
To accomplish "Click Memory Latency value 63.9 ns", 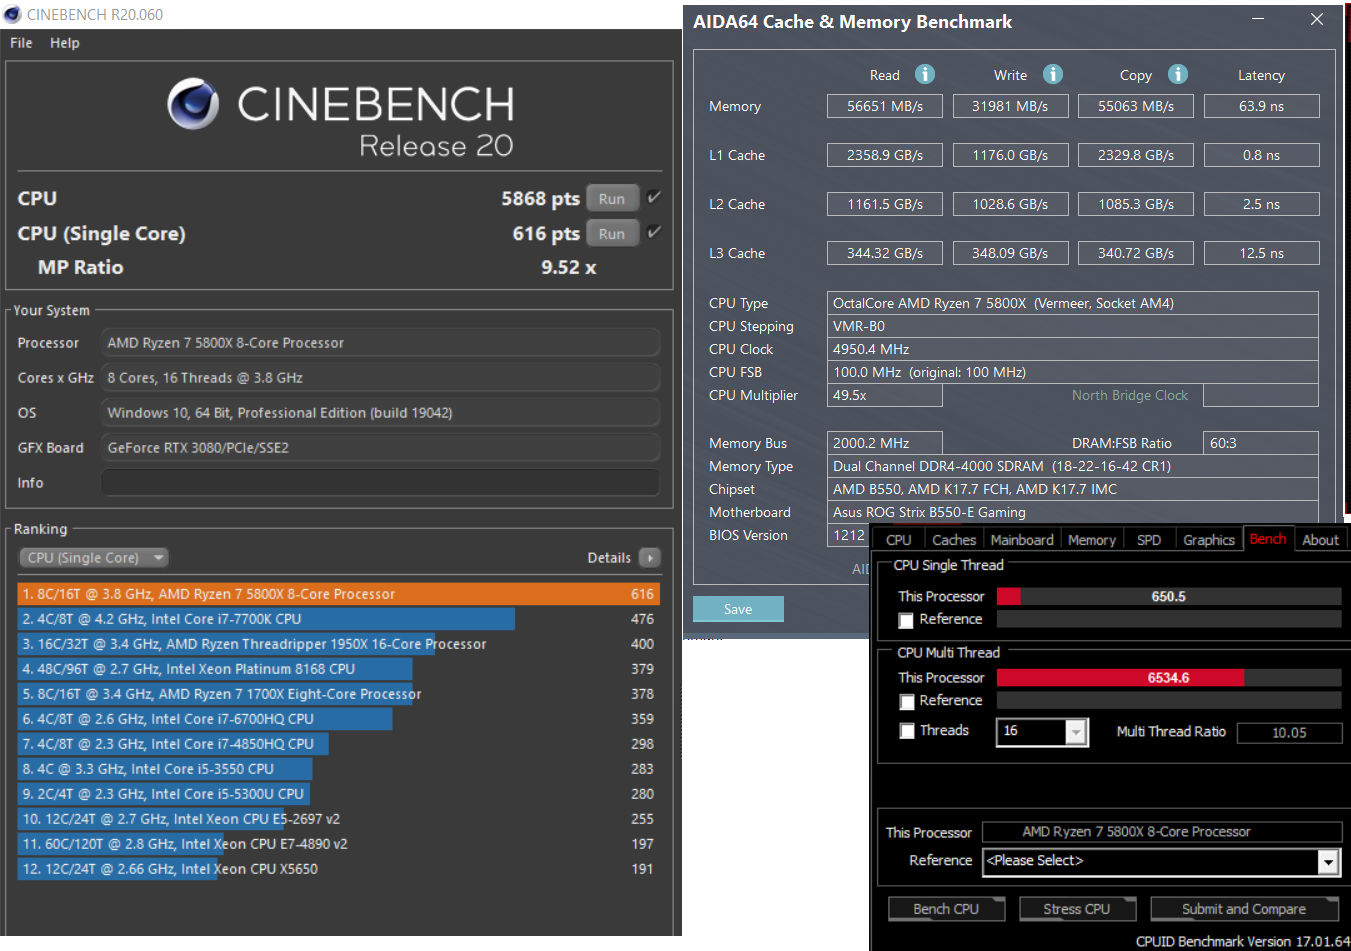I will click(x=1262, y=106).
